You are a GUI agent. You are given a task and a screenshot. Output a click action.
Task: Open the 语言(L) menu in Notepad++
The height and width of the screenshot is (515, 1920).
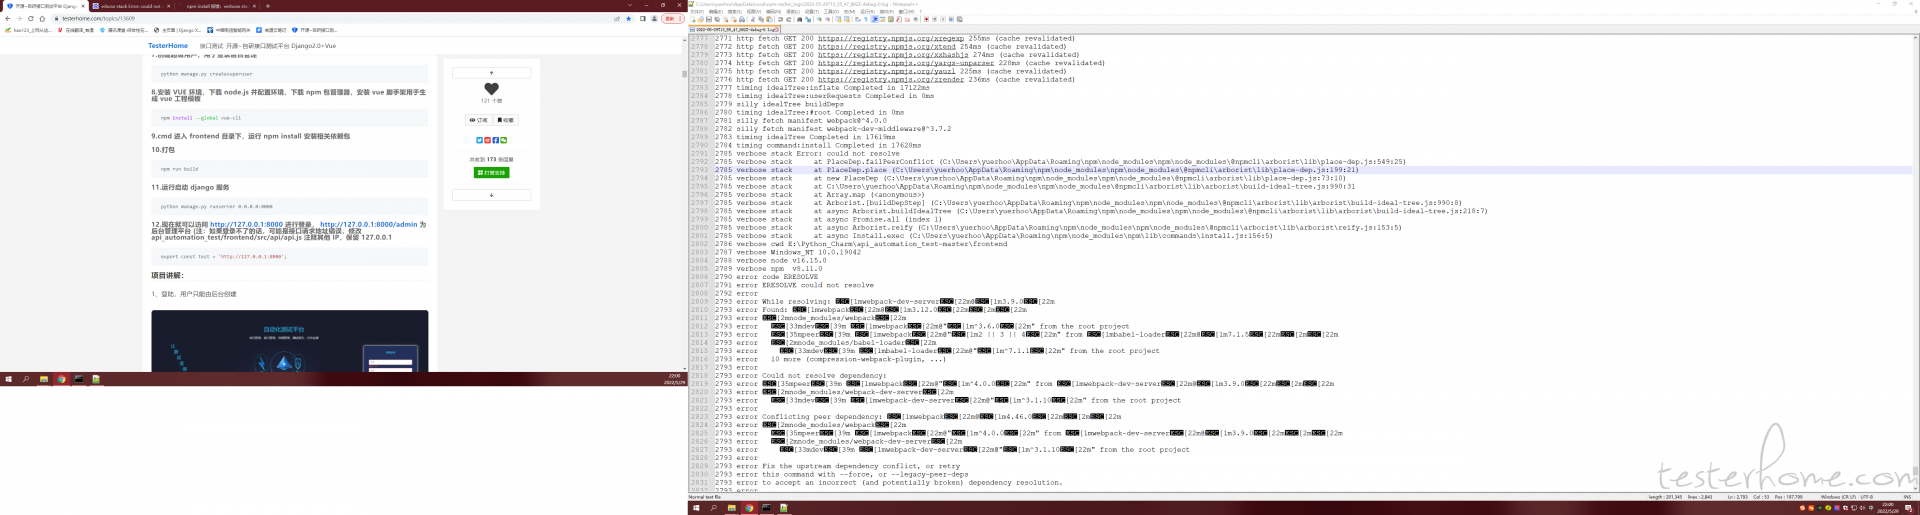coord(793,12)
